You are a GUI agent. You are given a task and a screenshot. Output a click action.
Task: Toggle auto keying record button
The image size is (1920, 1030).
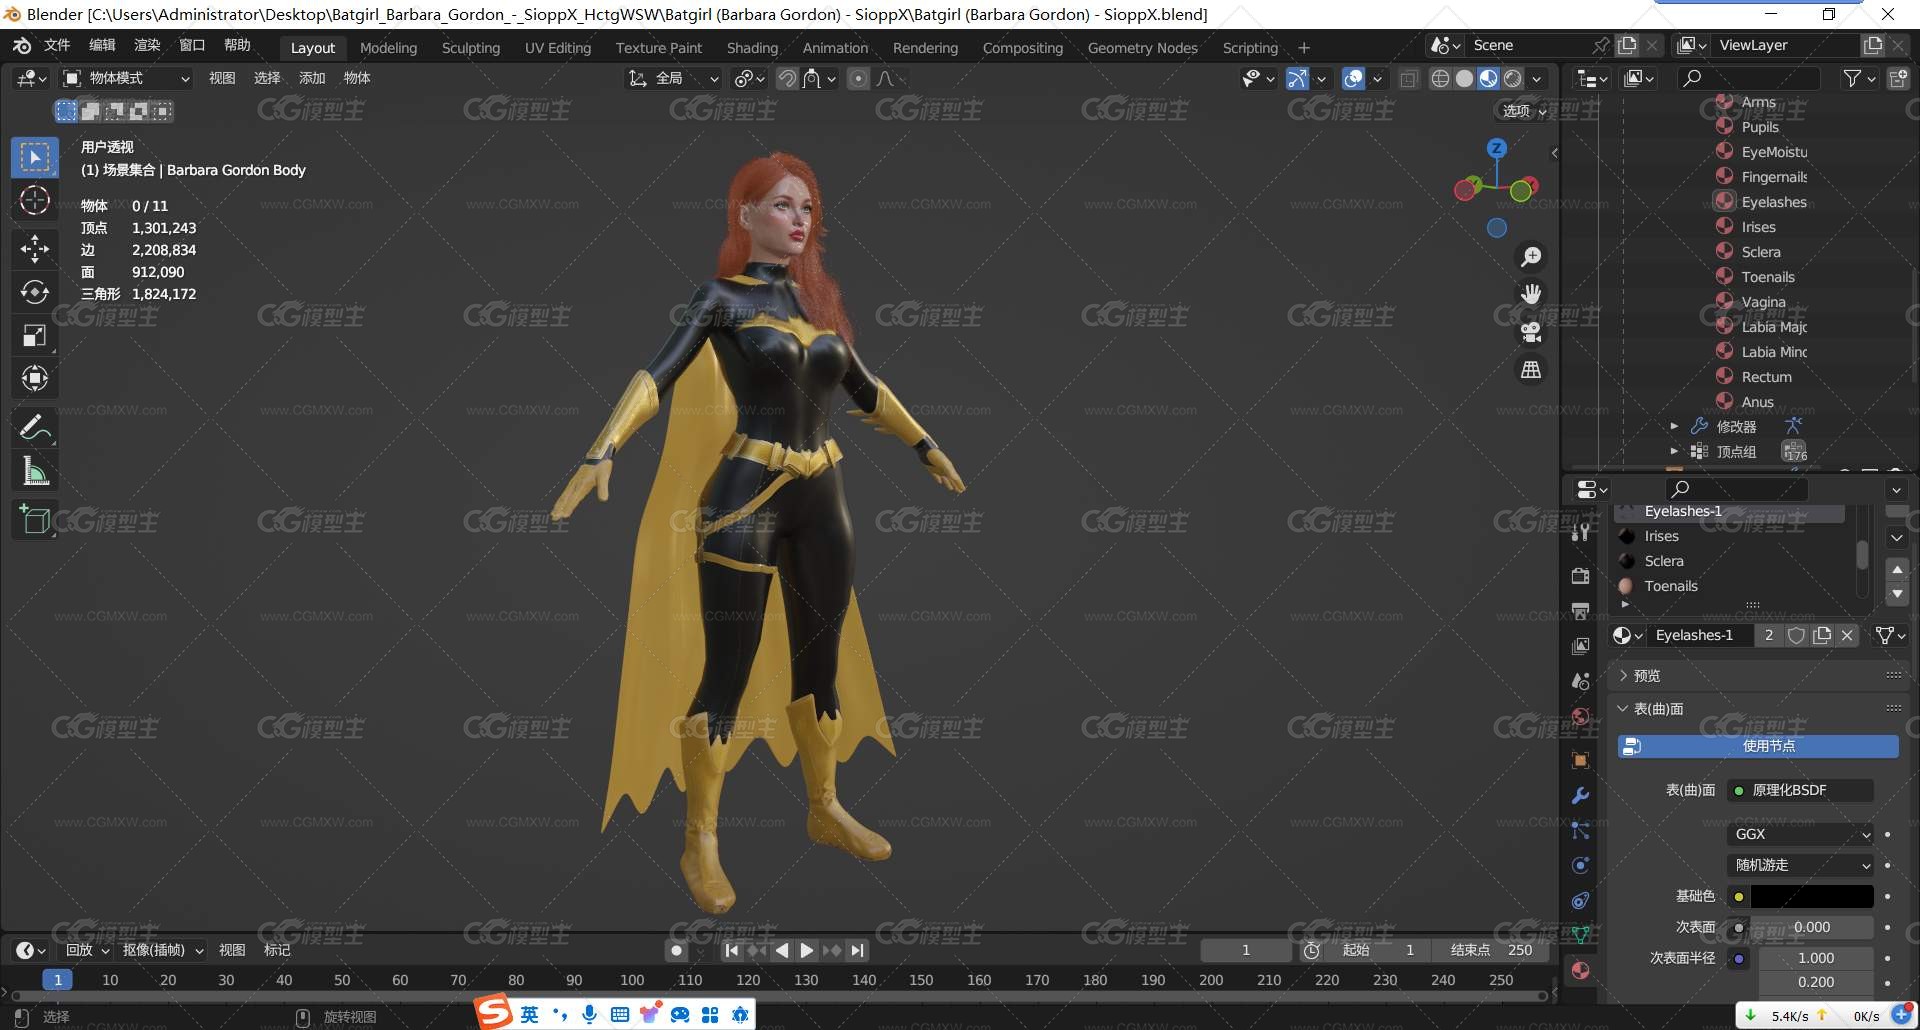pos(677,950)
